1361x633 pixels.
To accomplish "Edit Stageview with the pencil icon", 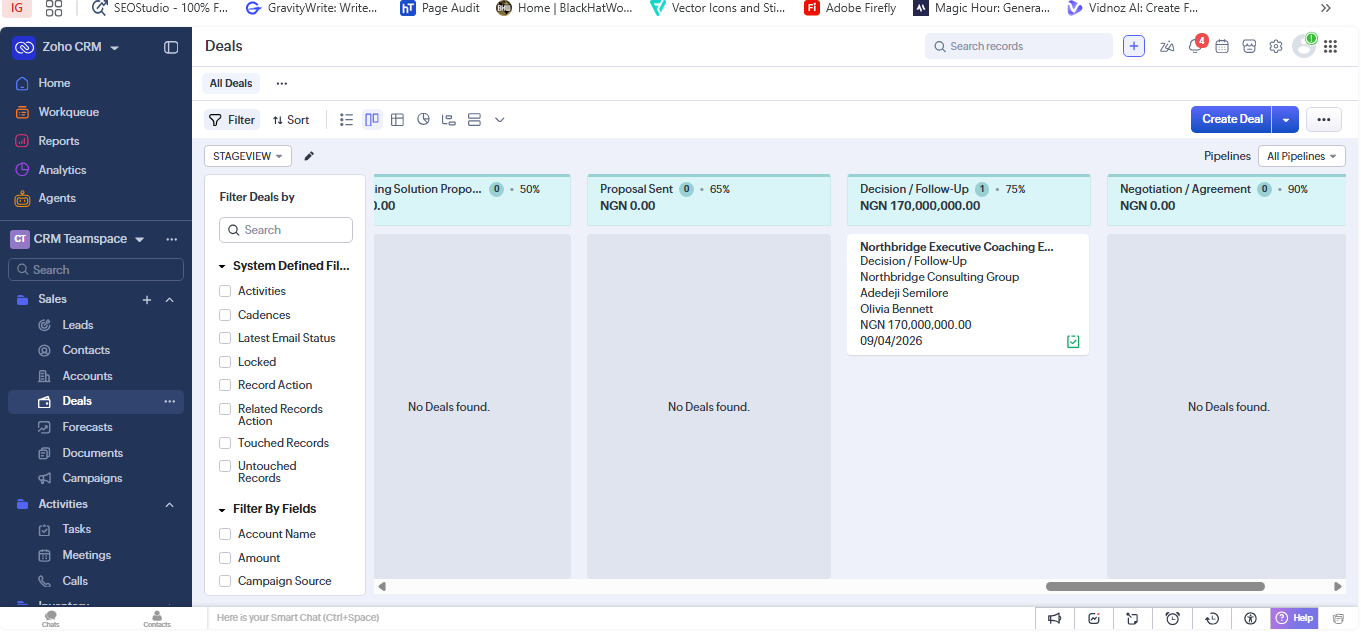I will (309, 156).
